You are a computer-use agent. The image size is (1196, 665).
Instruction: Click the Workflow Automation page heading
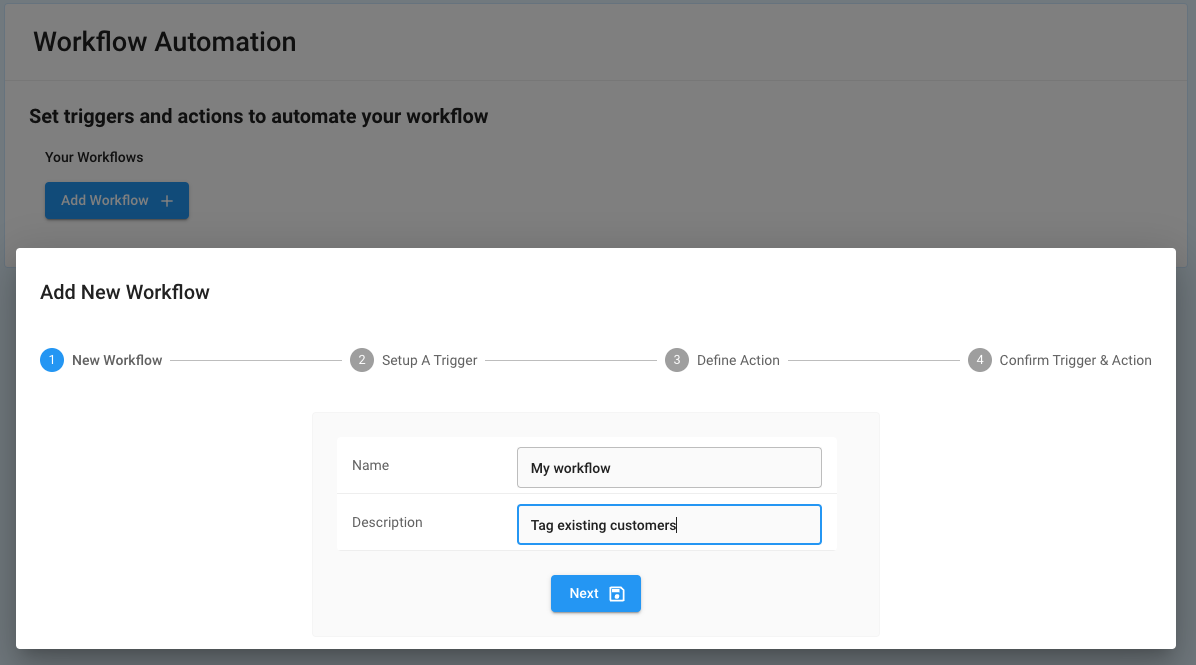tap(165, 42)
